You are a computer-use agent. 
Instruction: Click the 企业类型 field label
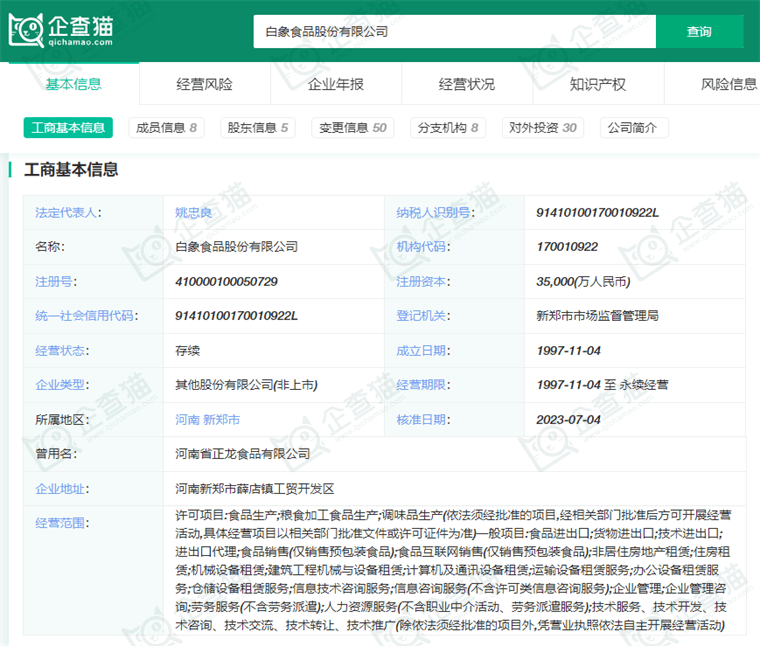pyautogui.click(x=62, y=385)
